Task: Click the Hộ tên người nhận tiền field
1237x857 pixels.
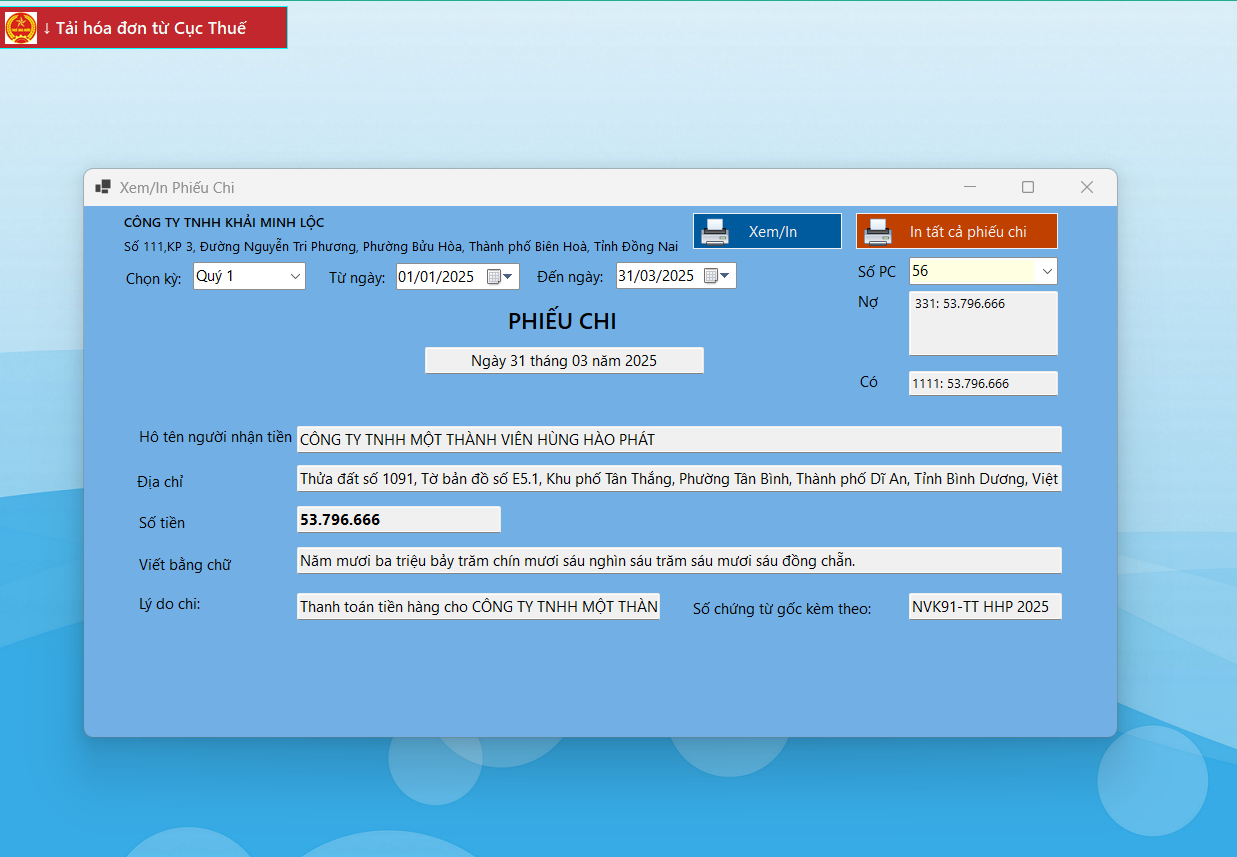Action: [679, 440]
